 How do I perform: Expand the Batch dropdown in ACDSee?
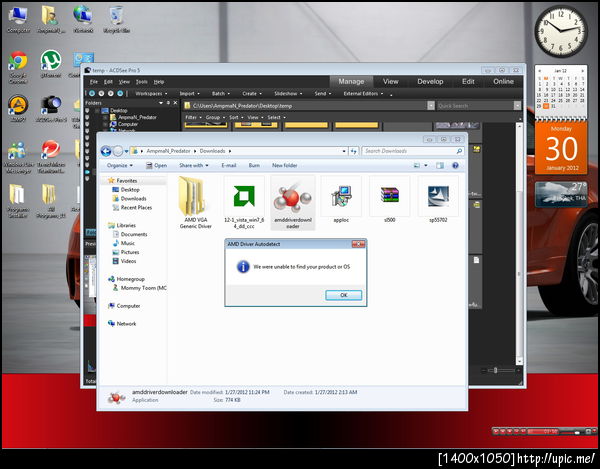[x=221, y=94]
